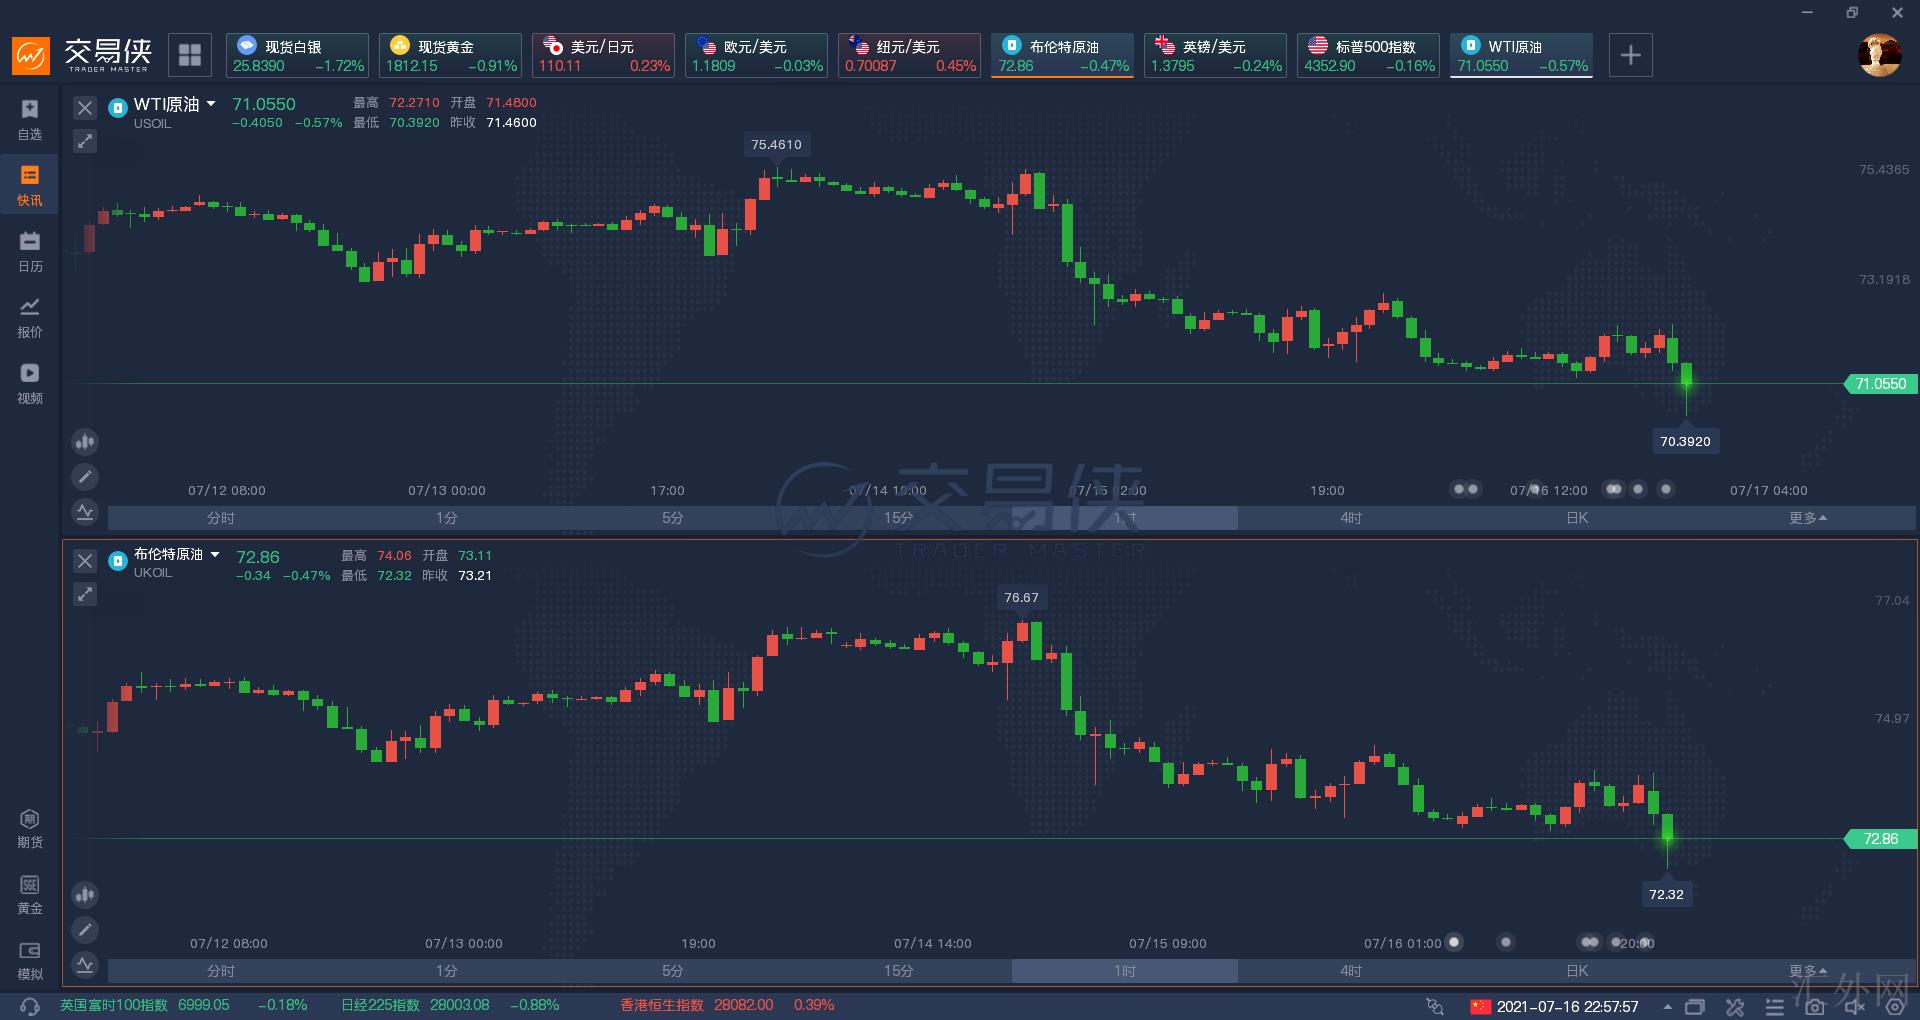This screenshot has height=1020, width=1920.
Task: Expand WTI原油 chart to fullscreen
Action: pyautogui.click(x=85, y=141)
